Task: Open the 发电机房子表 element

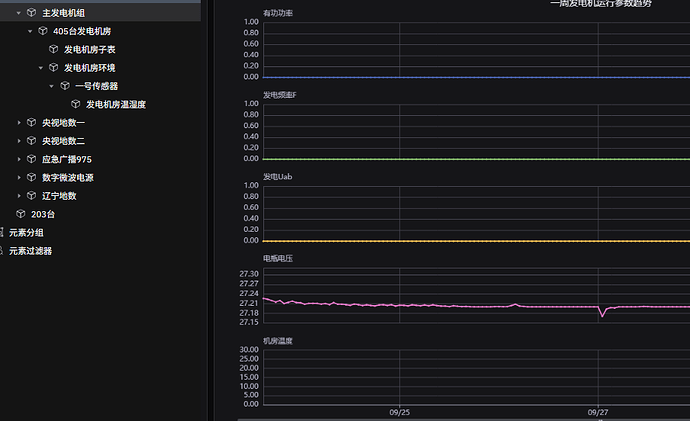Action: pyautogui.click(x=90, y=50)
